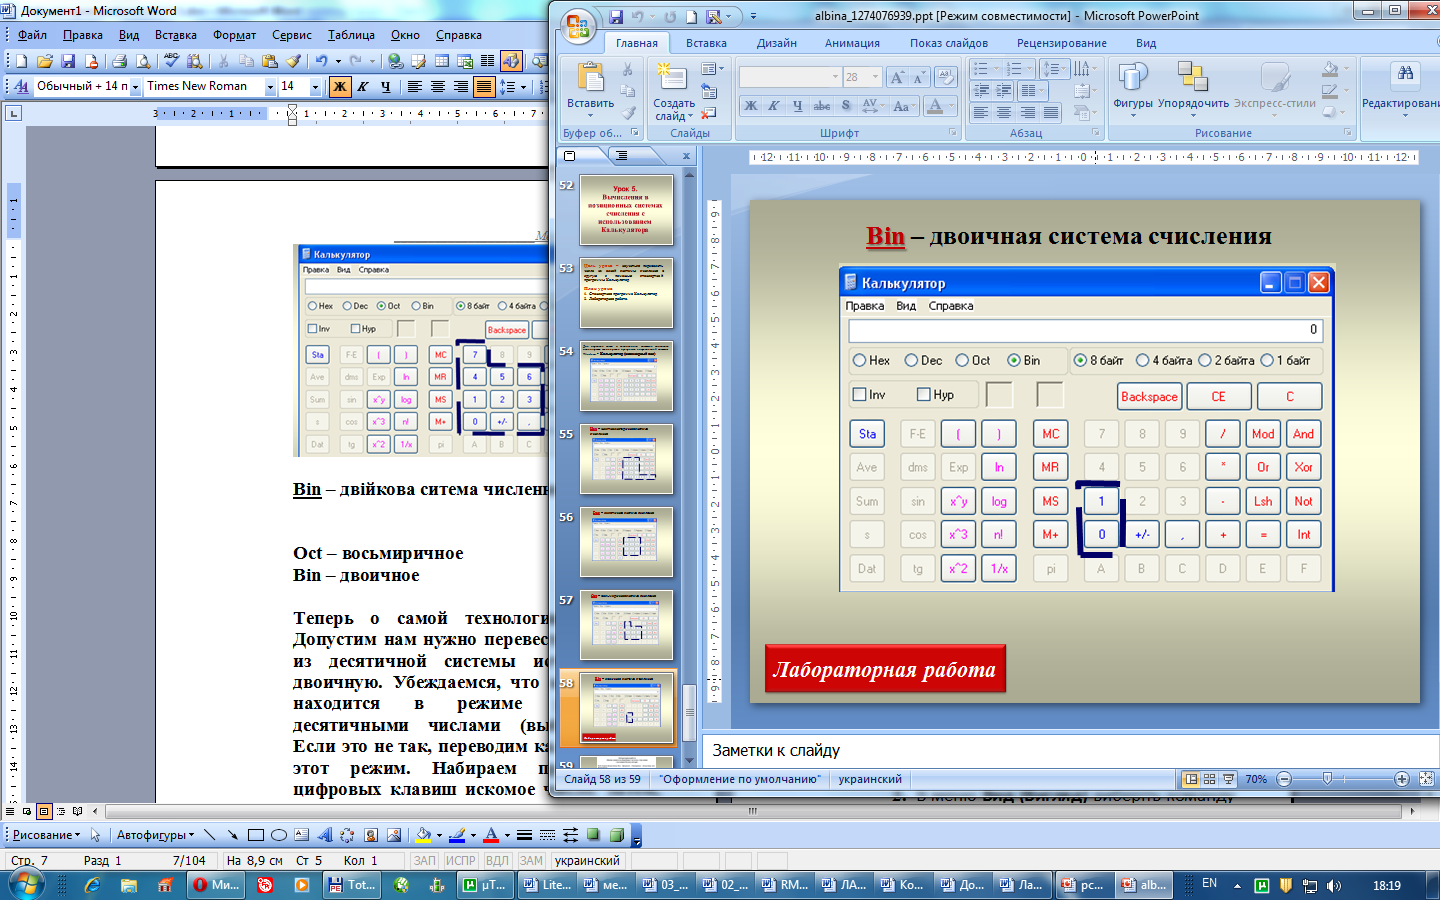The height and width of the screenshot is (900, 1440).
Task: Toggle Center alignment in Word toolbar
Action: pos(437,87)
